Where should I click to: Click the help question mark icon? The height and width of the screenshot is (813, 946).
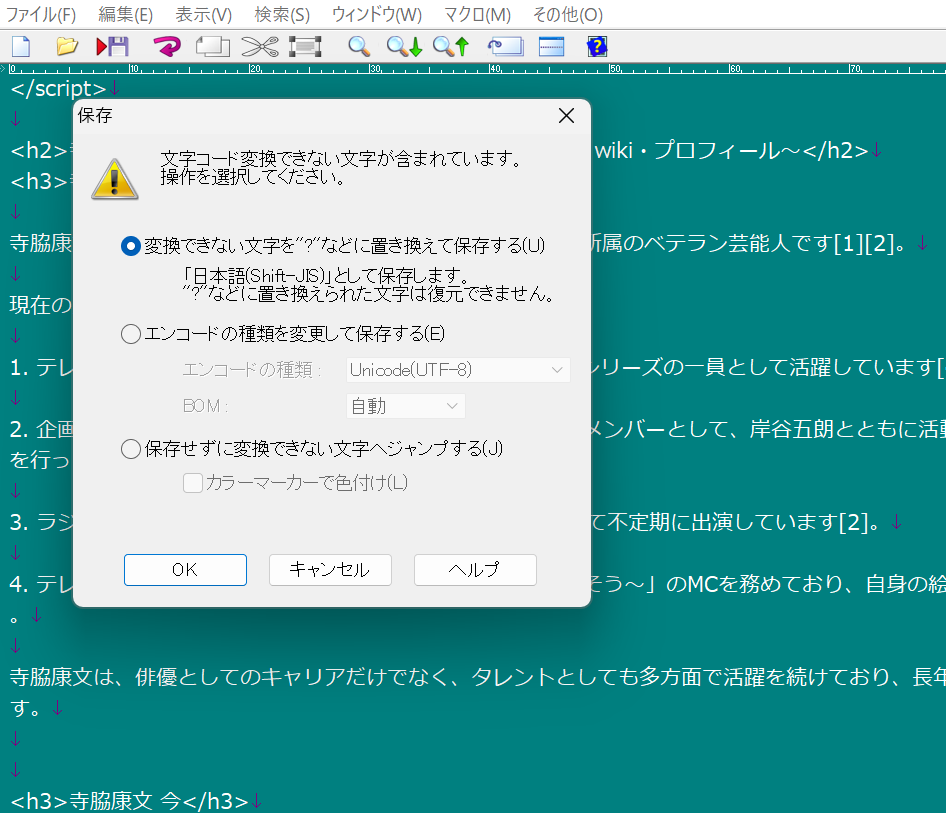pos(597,46)
